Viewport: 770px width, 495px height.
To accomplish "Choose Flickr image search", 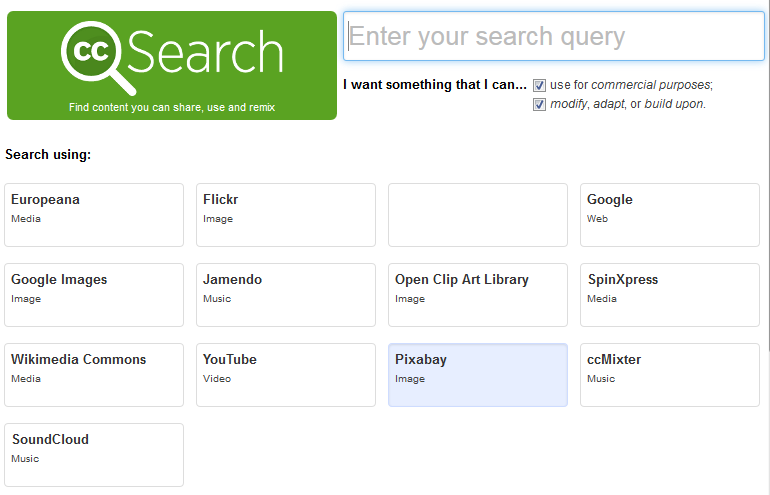I will click(286, 215).
